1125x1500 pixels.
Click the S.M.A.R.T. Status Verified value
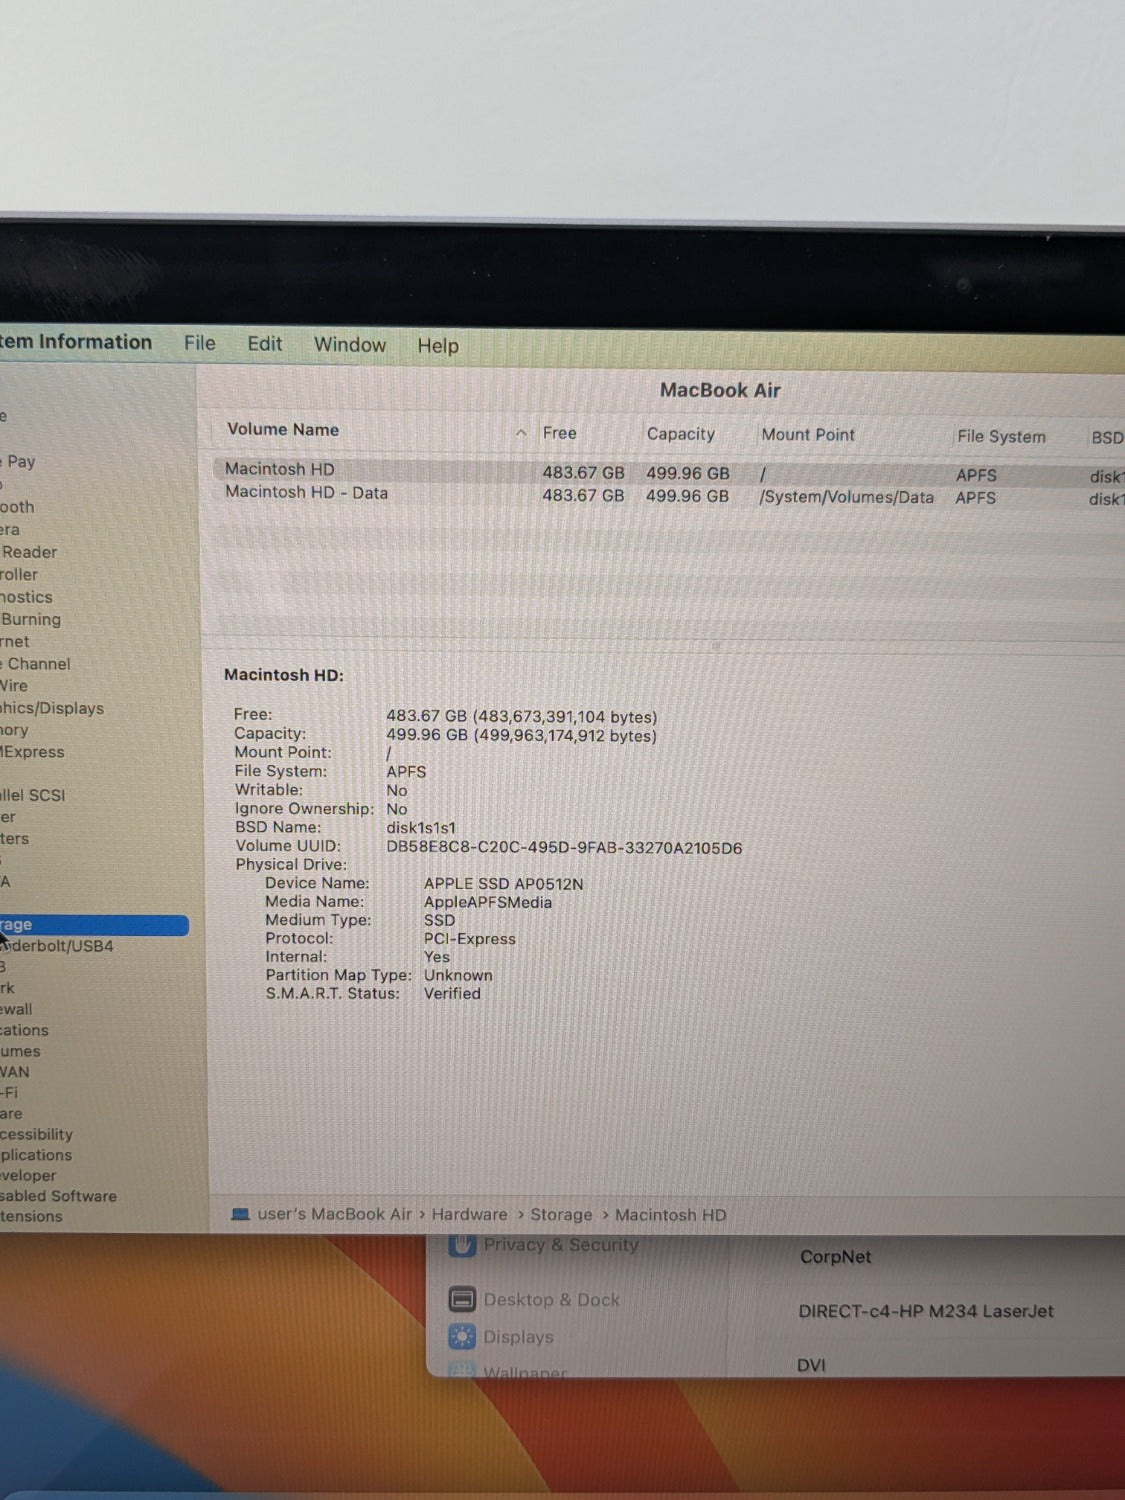[x=452, y=994]
